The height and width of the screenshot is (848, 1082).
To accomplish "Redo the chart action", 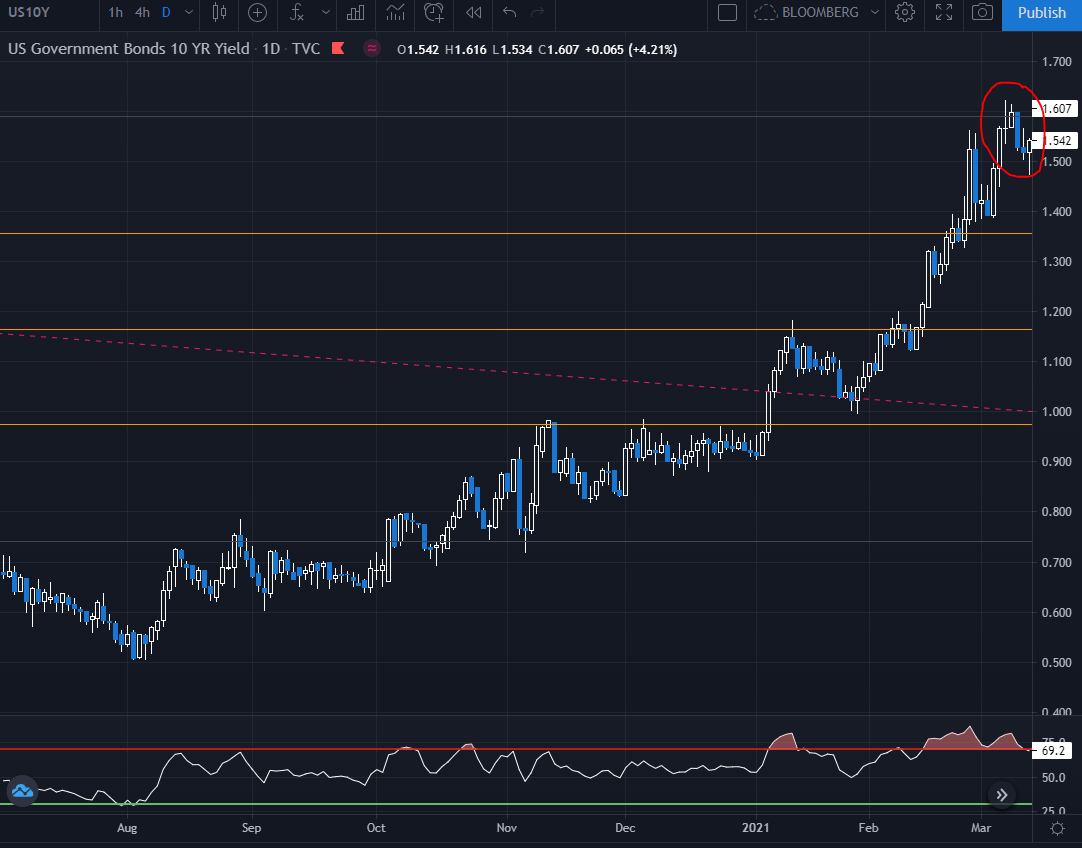I will tap(538, 12).
